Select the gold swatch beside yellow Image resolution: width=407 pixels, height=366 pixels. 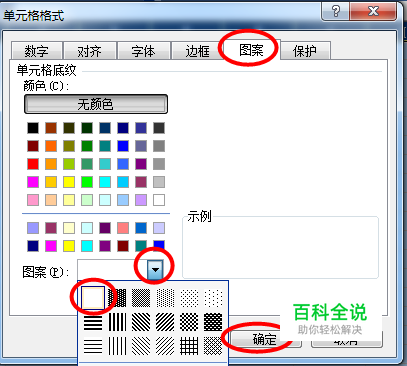[51, 182]
